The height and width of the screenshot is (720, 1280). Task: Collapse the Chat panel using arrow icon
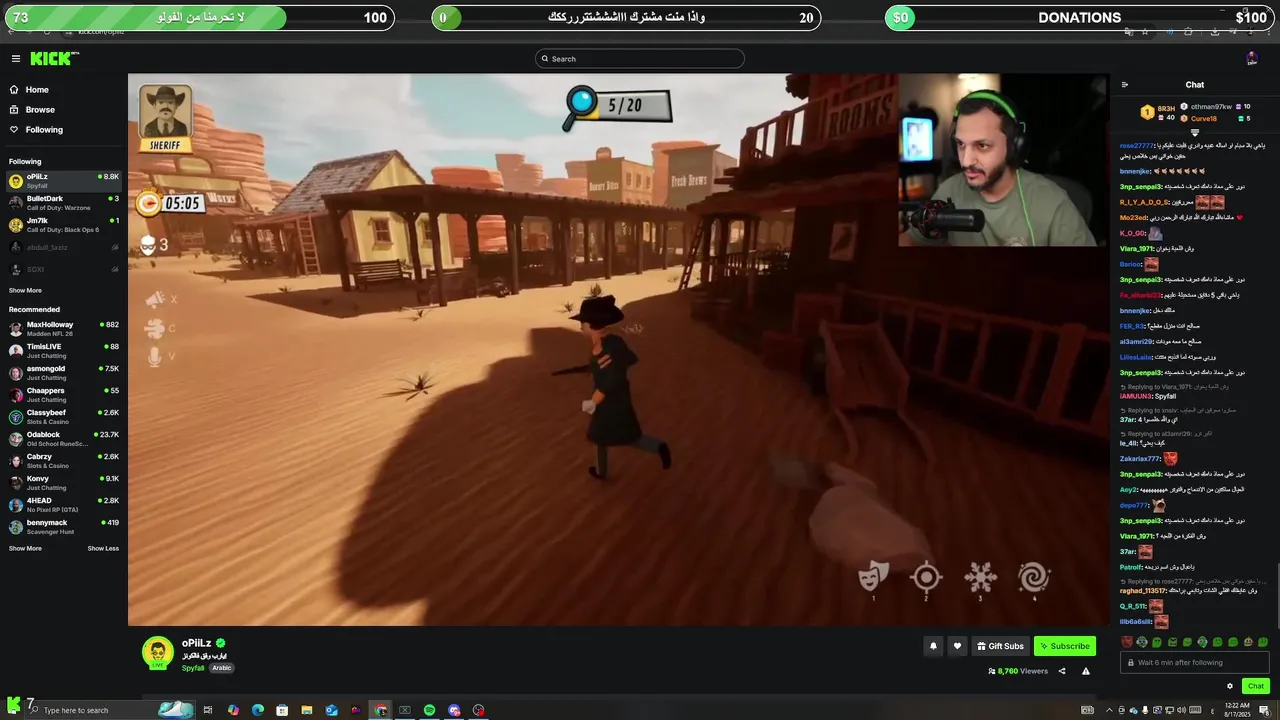1125,85
